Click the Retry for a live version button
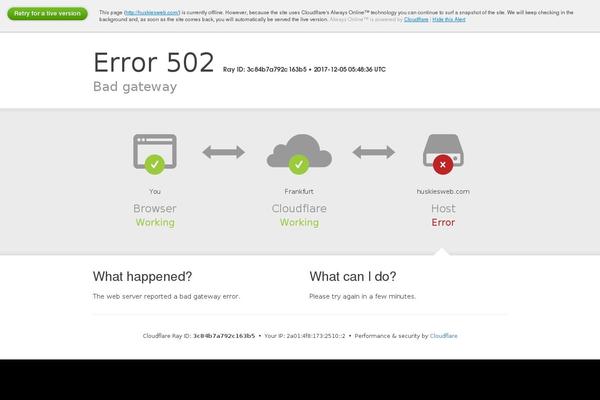 pos(47,13)
